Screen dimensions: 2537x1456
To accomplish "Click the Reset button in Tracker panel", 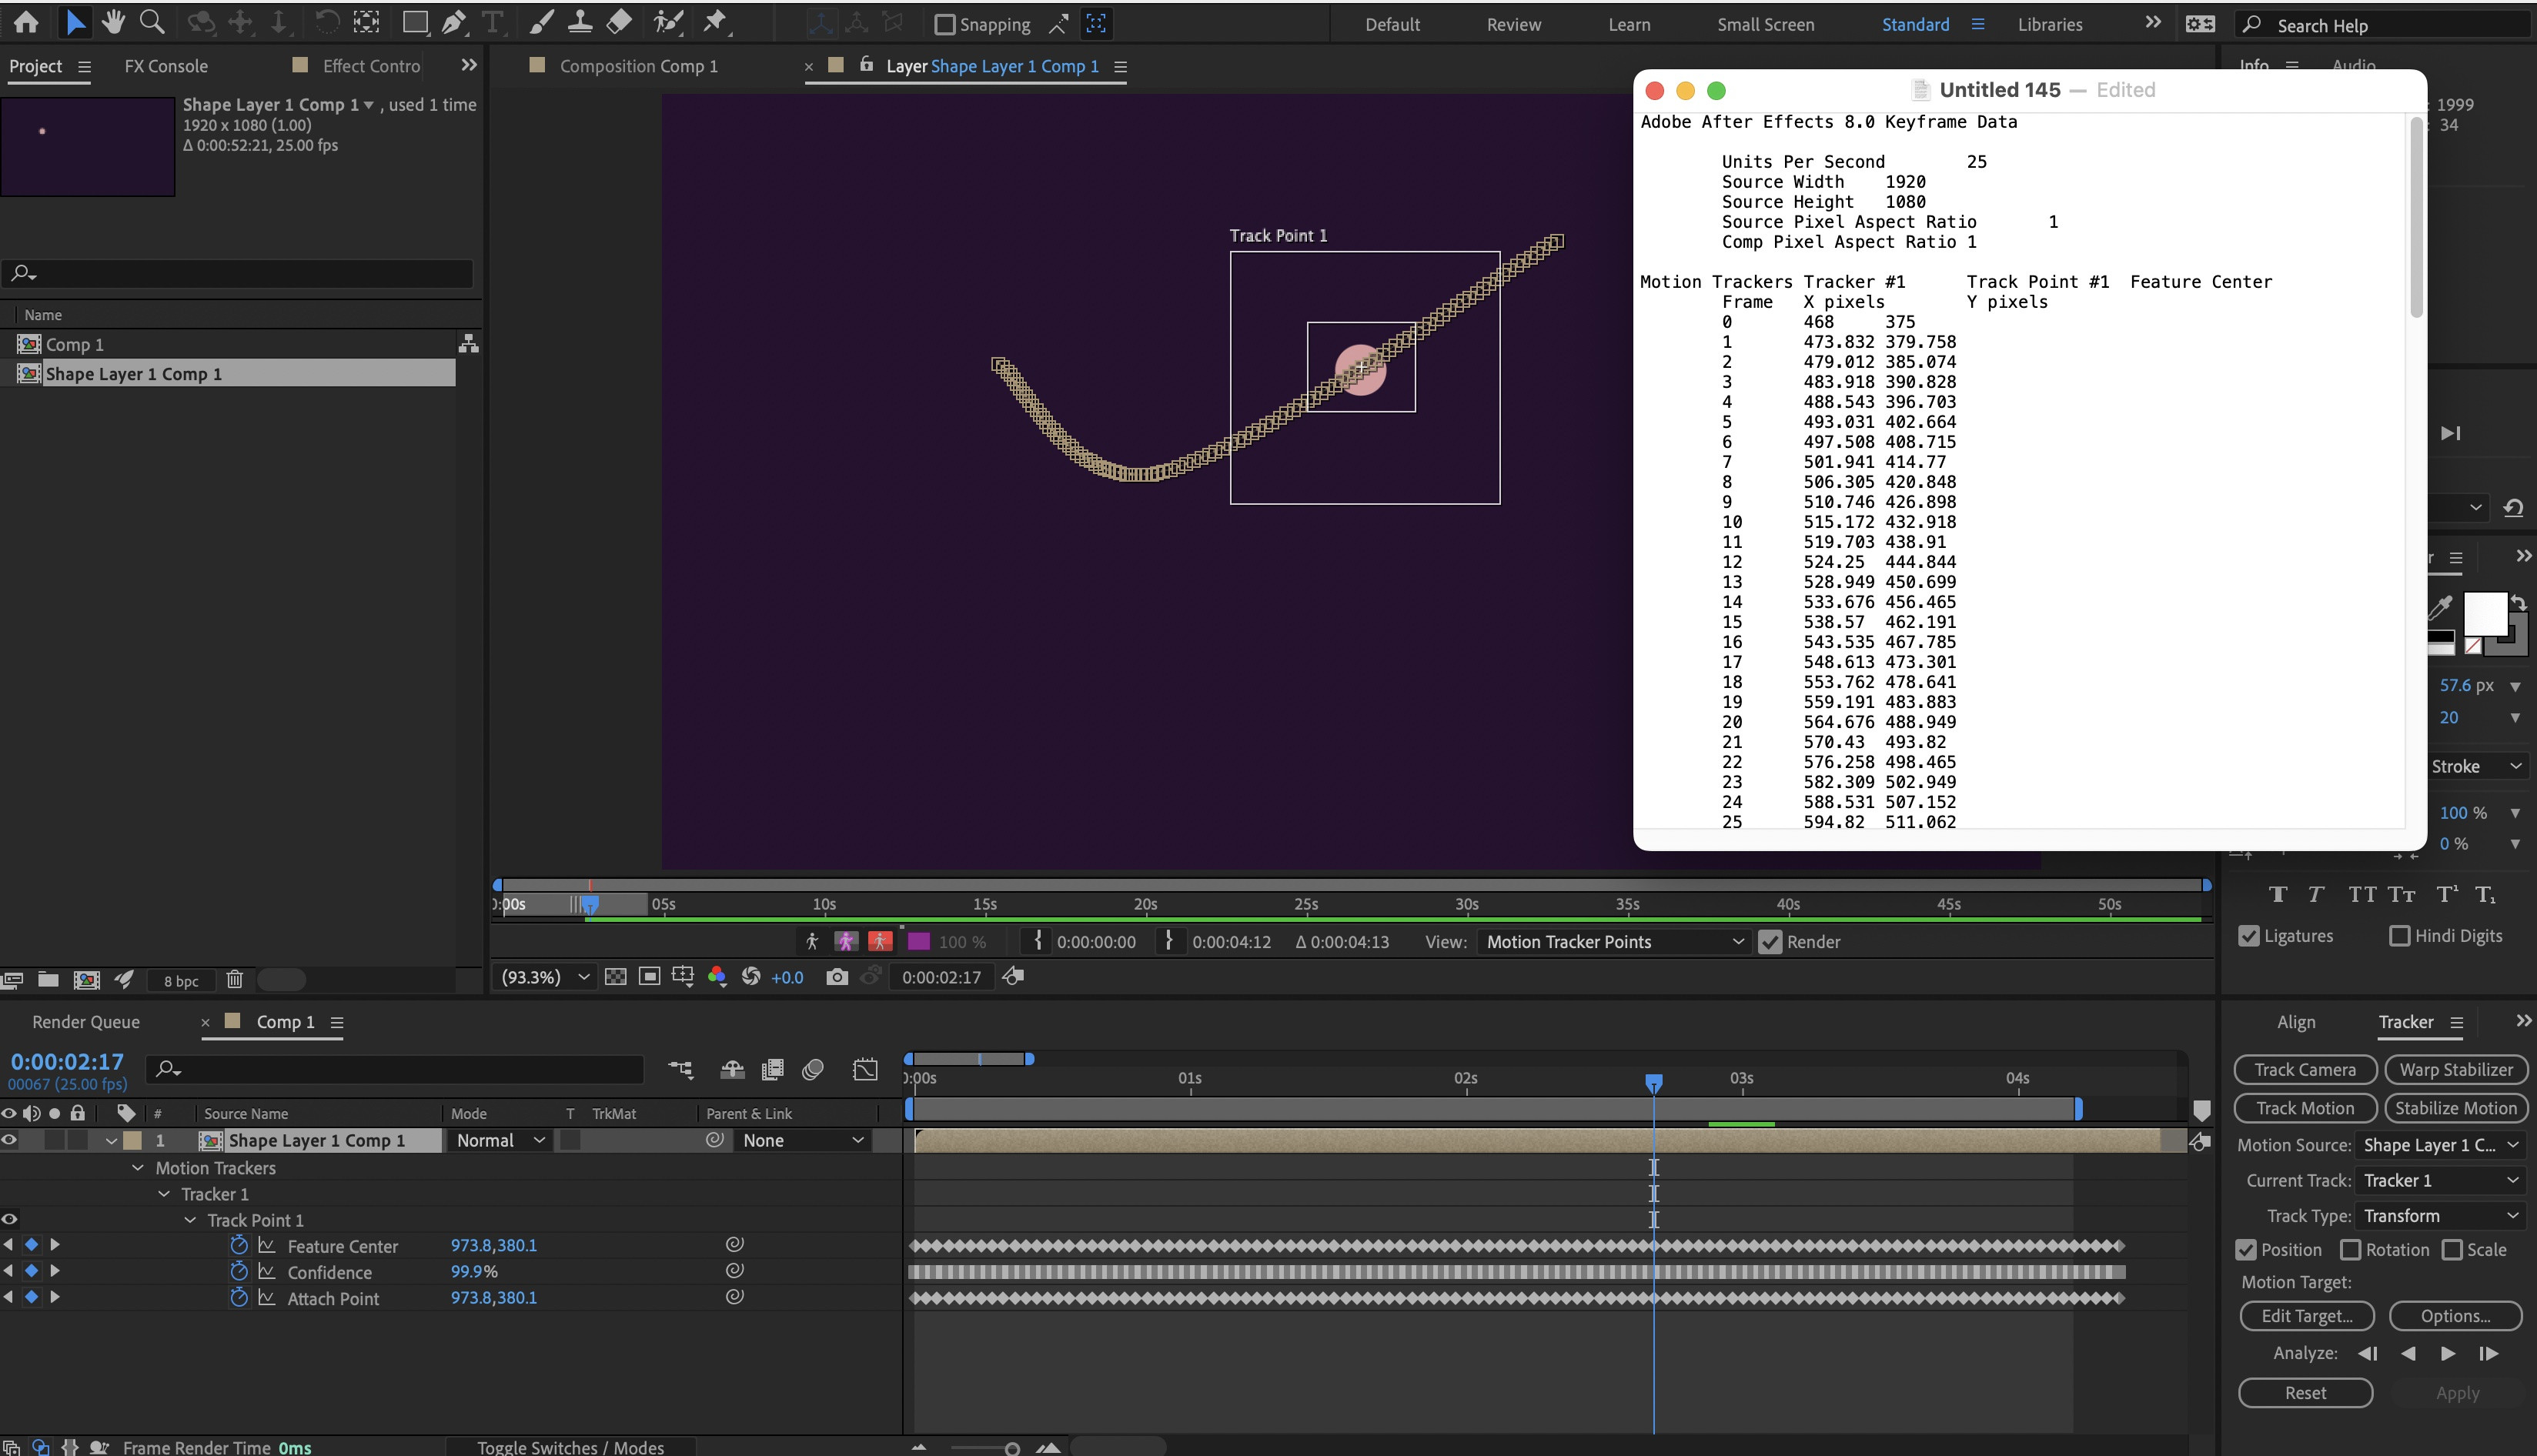I will [2304, 1391].
